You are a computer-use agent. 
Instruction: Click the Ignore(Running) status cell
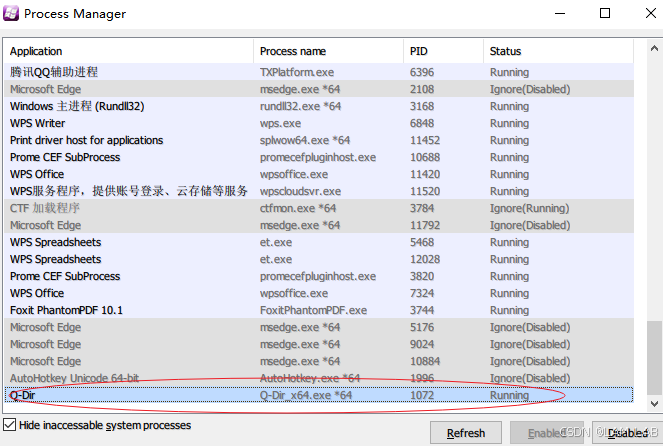pos(529,208)
